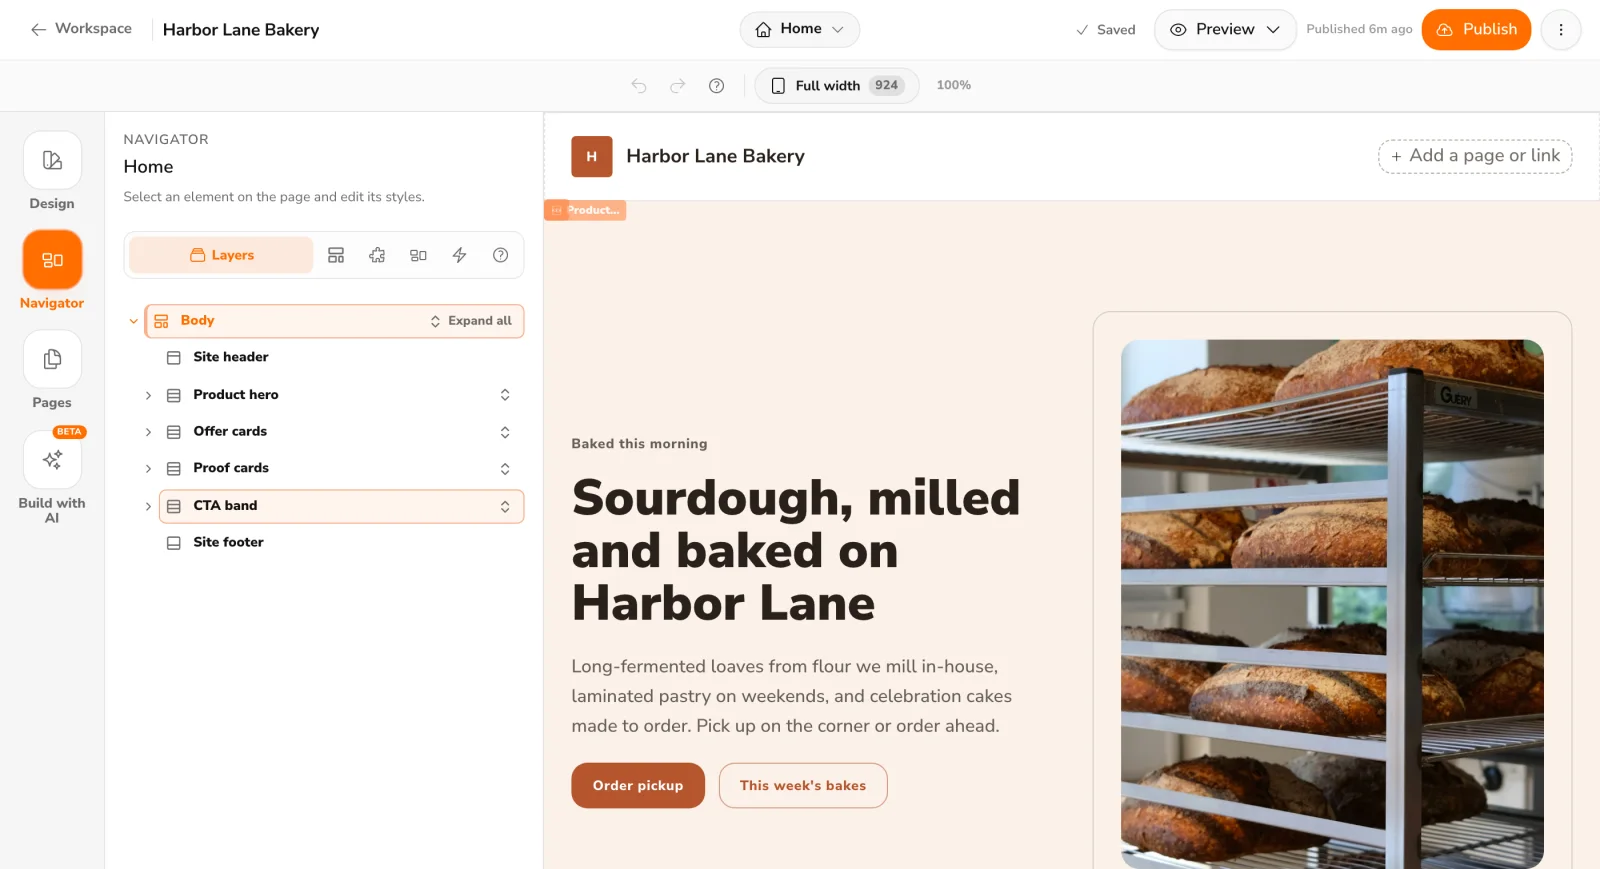Screen dimensions: 1600x869
Task: Open the Home page dropdown
Action: click(799, 29)
